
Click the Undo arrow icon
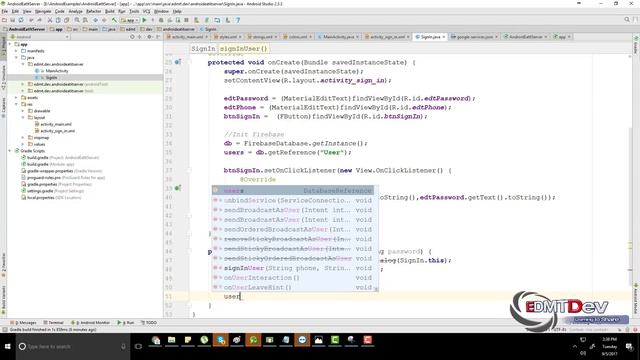31,20
